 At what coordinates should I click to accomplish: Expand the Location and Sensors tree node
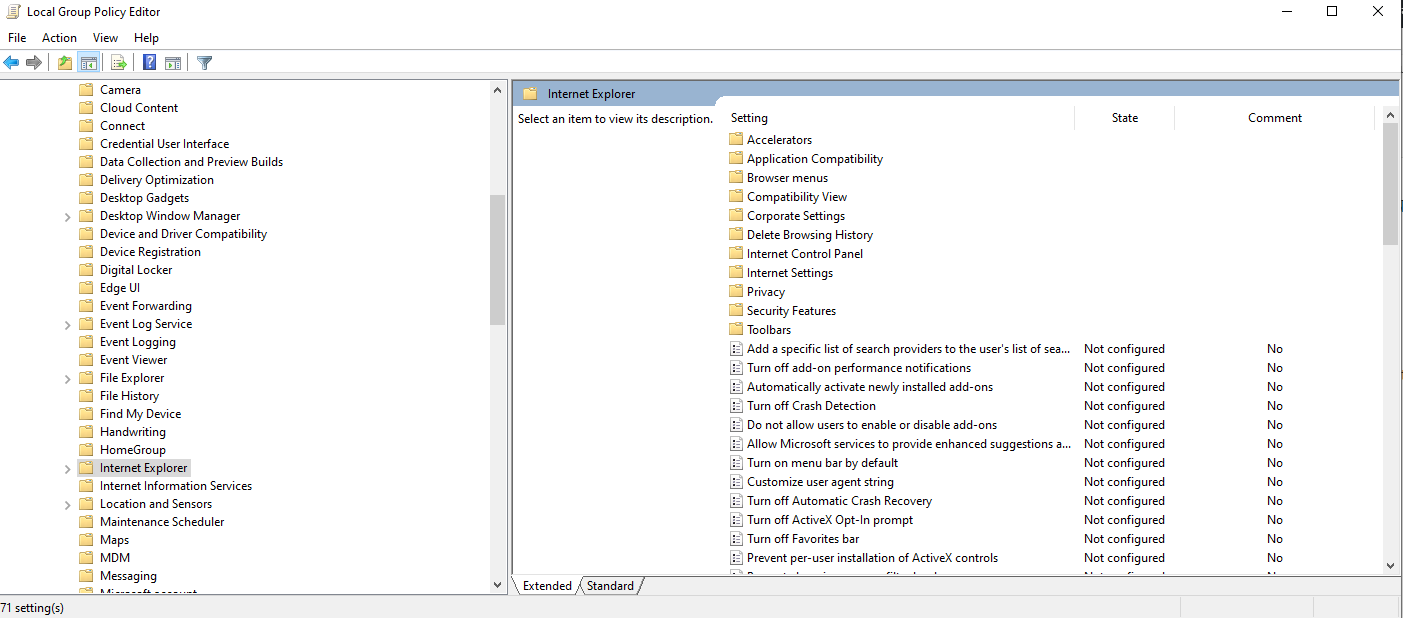click(67, 504)
